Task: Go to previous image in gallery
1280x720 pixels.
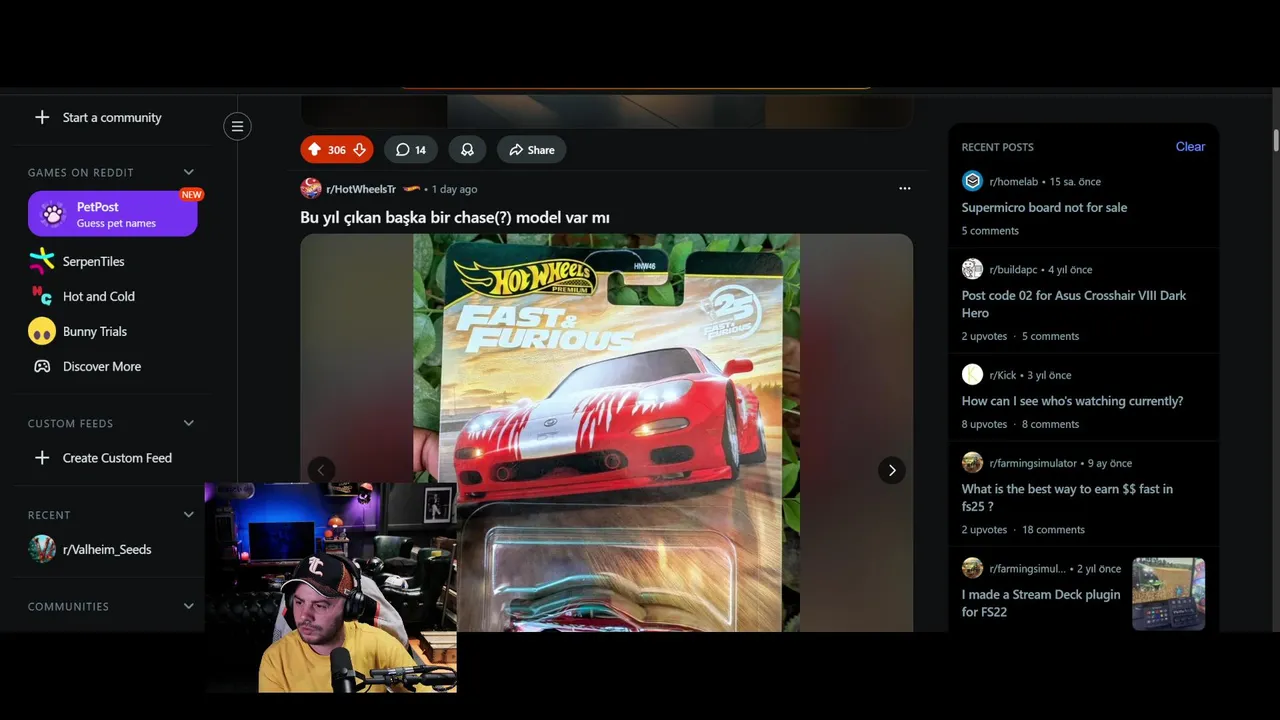Action: click(x=321, y=470)
